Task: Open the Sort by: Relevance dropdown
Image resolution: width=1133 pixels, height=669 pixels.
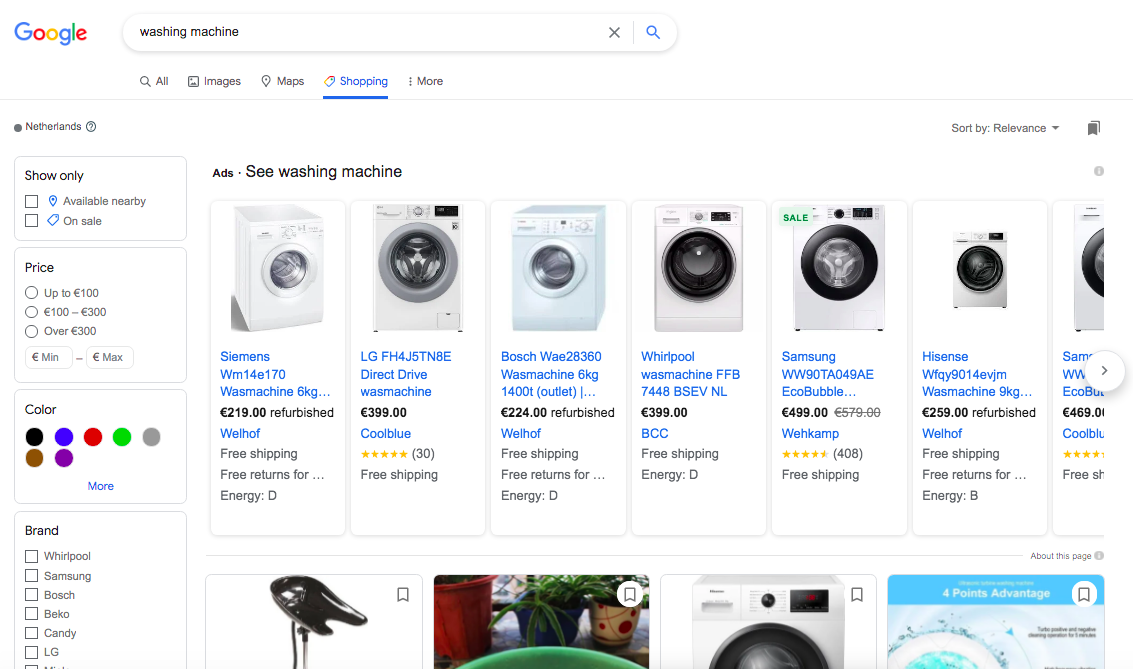Action: click(x=1005, y=128)
